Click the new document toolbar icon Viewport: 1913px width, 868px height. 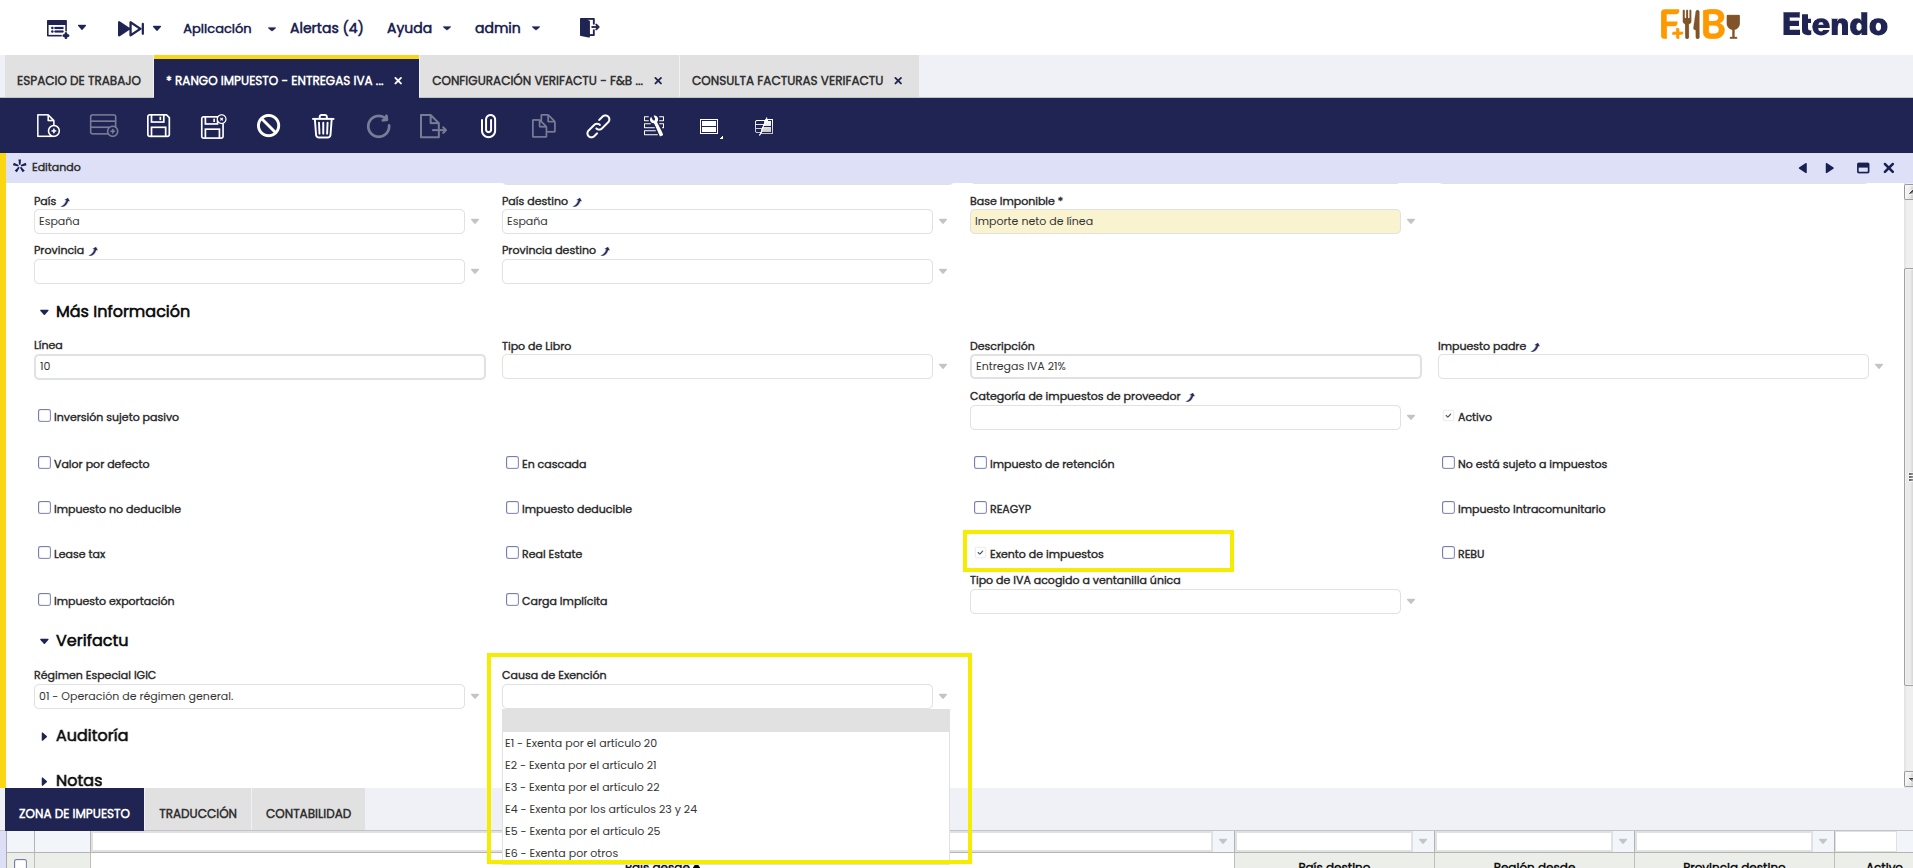click(48, 126)
